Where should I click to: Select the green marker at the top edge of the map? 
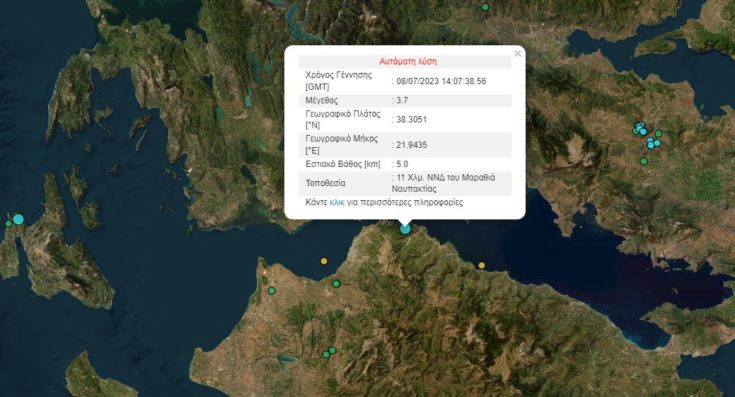485,7
